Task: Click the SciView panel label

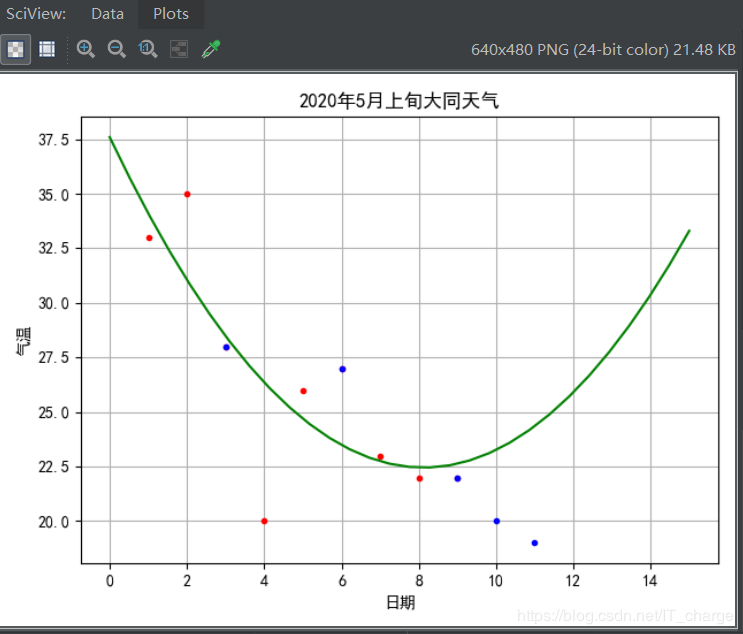Action: pos(36,14)
